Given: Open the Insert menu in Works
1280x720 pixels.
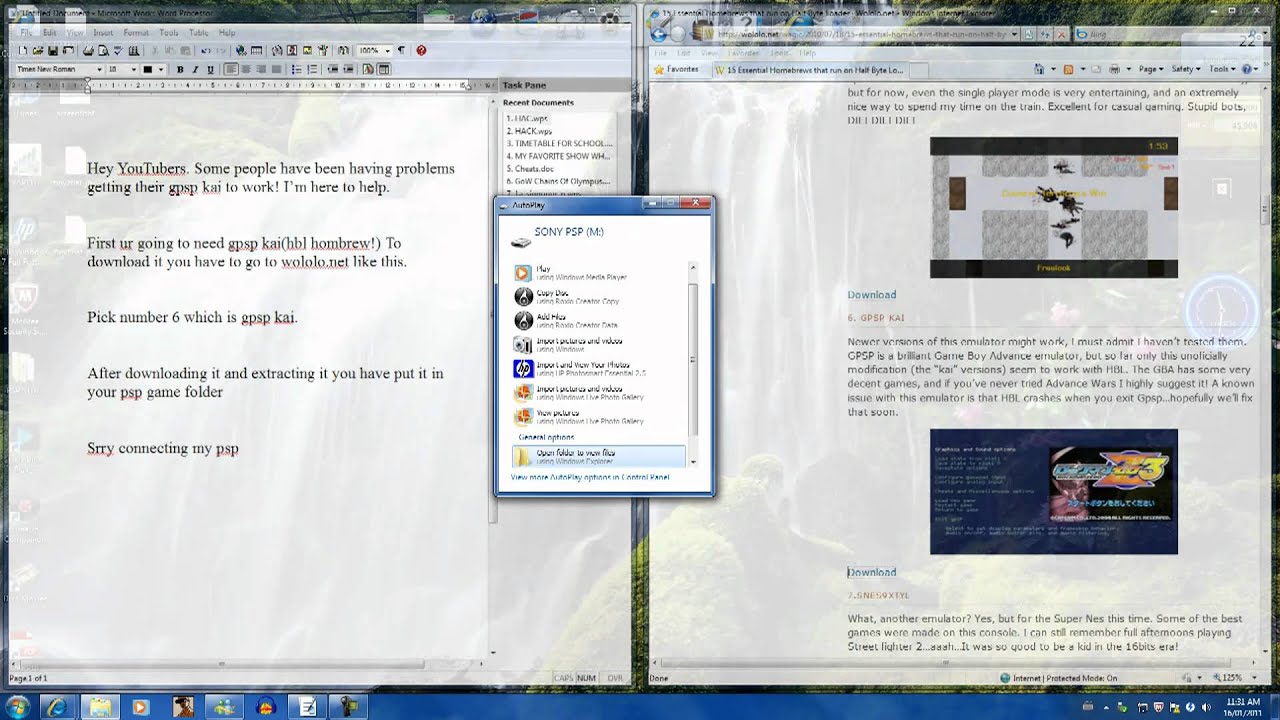Looking at the screenshot, I should 103,33.
